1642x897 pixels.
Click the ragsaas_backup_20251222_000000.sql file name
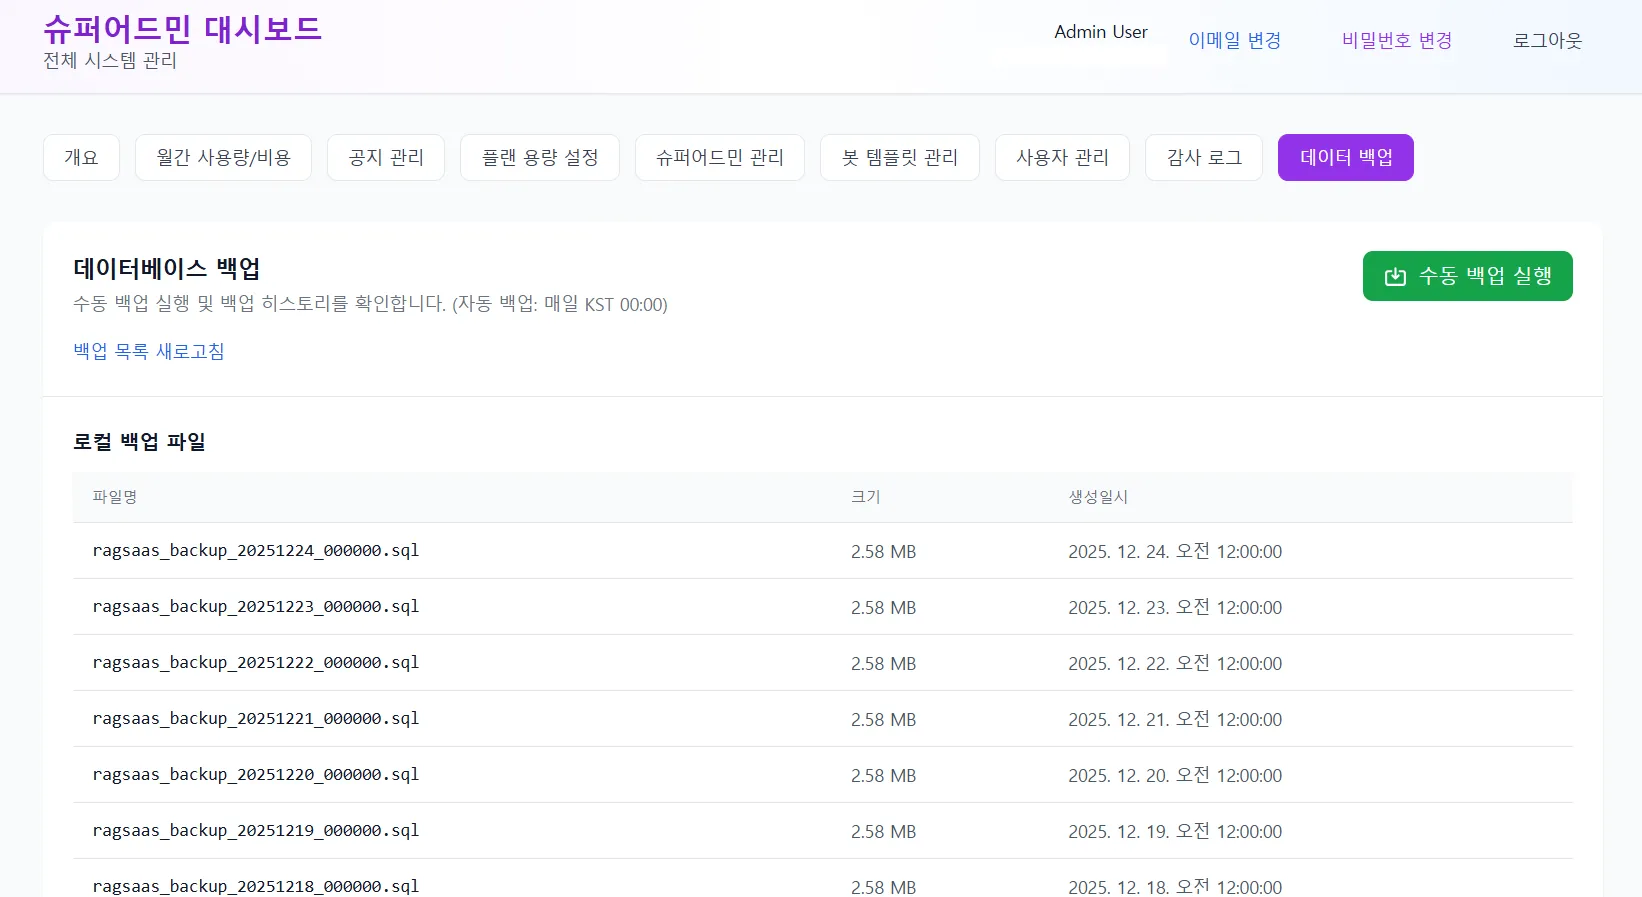coord(255,663)
